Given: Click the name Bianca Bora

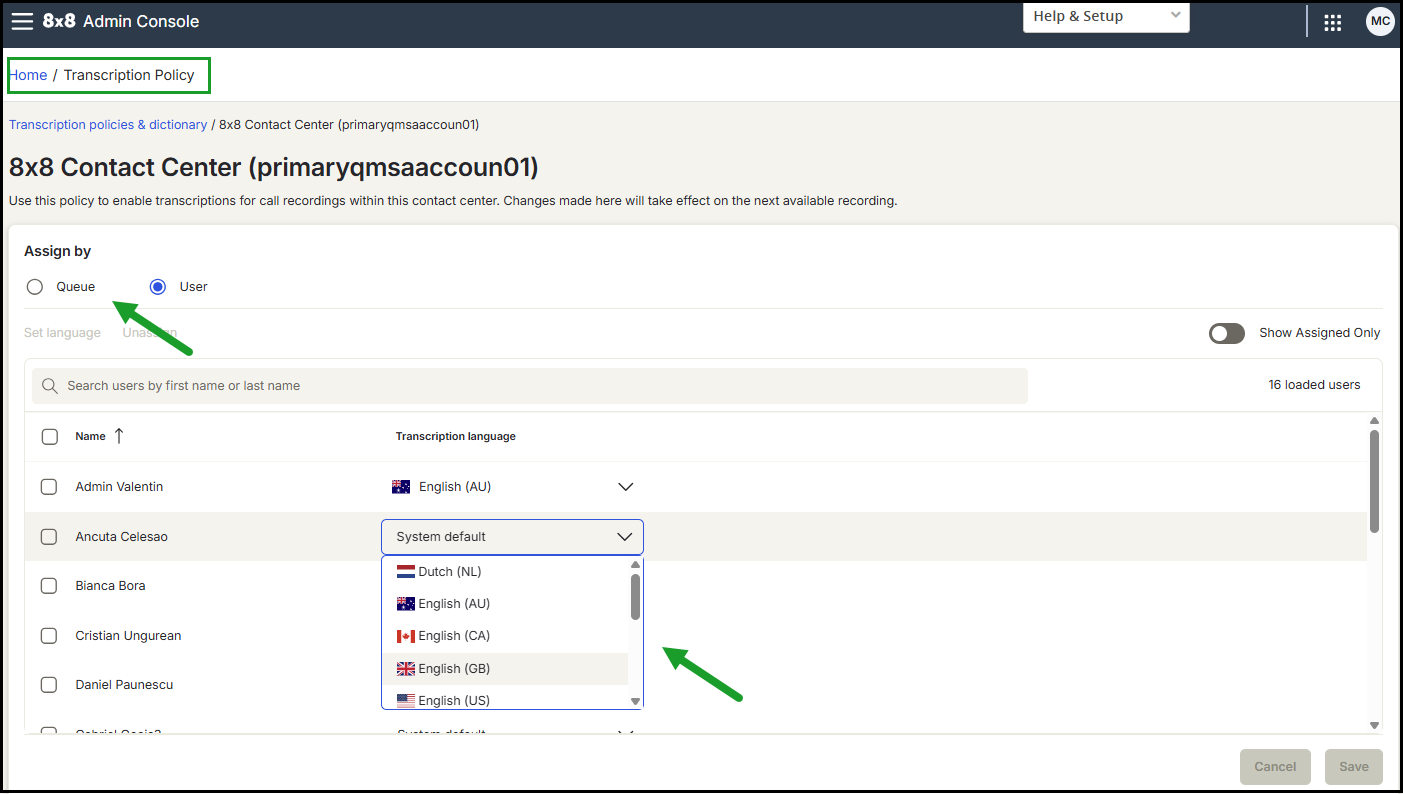Looking at the screenshot, I should point(111,586).
